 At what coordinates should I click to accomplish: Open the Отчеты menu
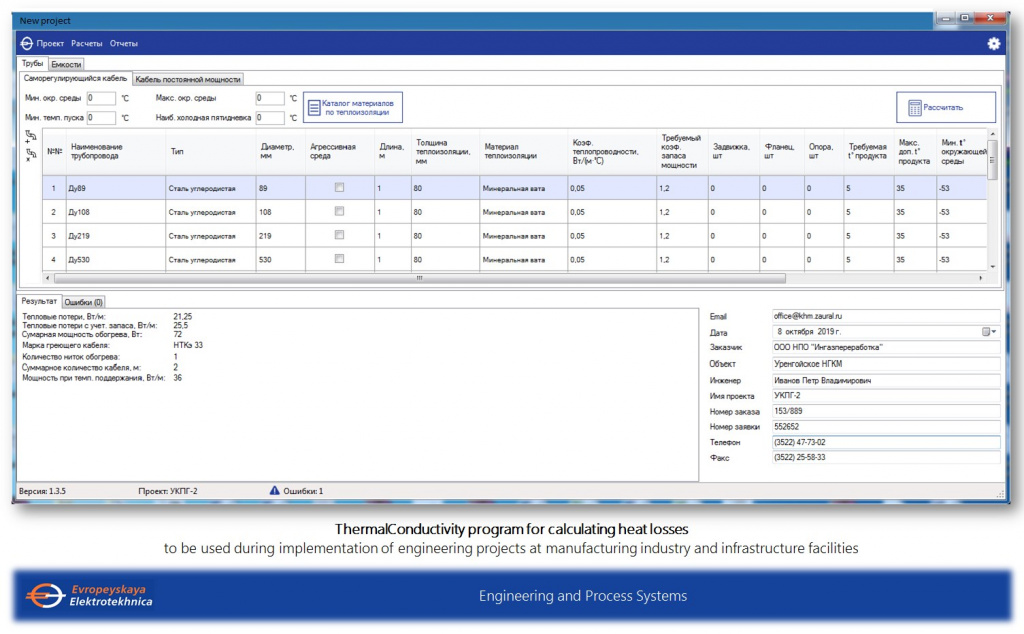123,44
